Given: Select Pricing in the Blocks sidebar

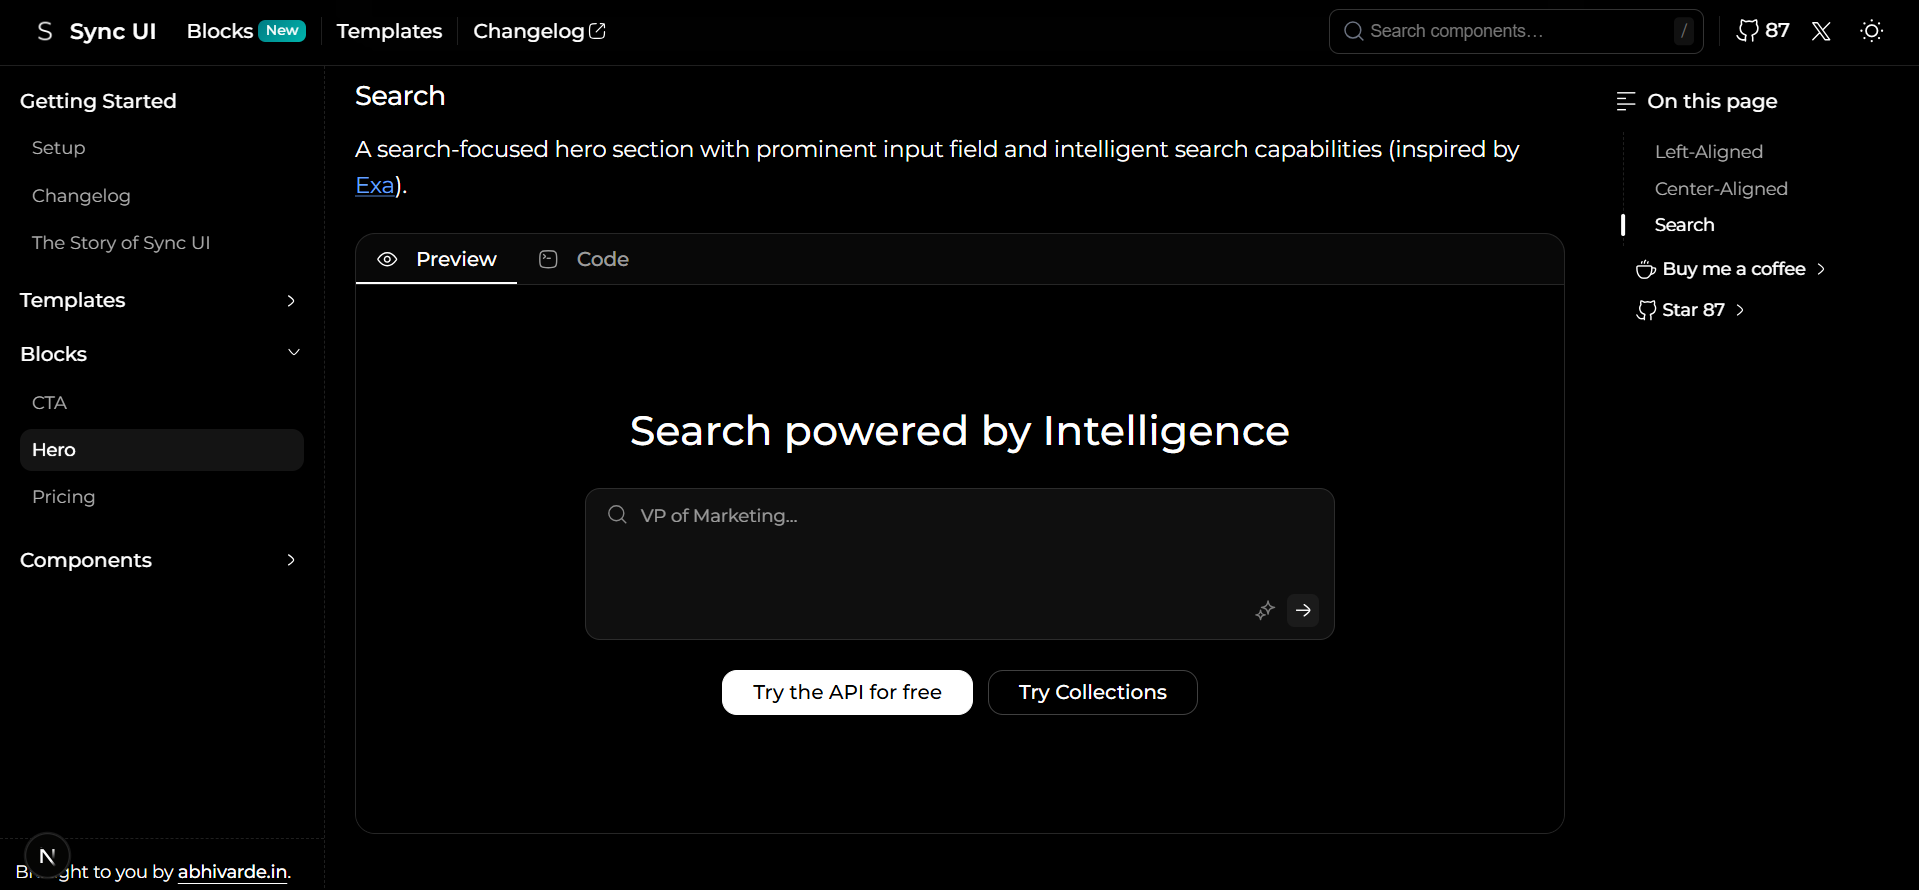Looking at the screenshot, I should pyautogui.click(x=63, y=496).
